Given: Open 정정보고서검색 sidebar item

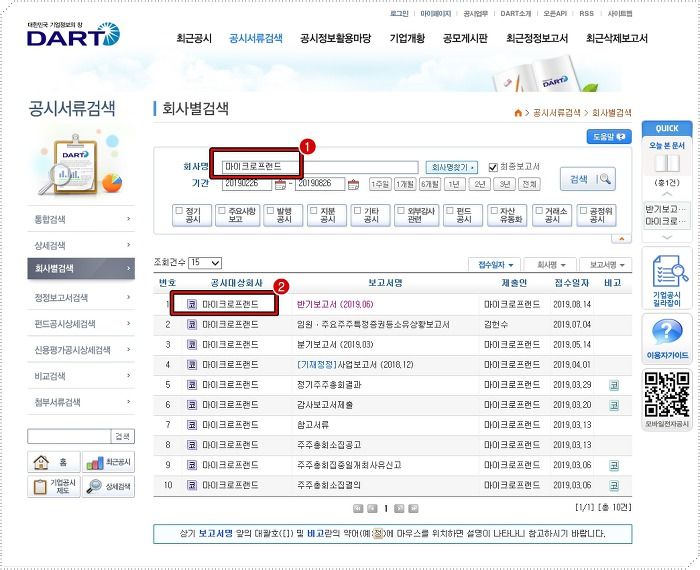Looking at the screenshot, I should coord(81,298).
